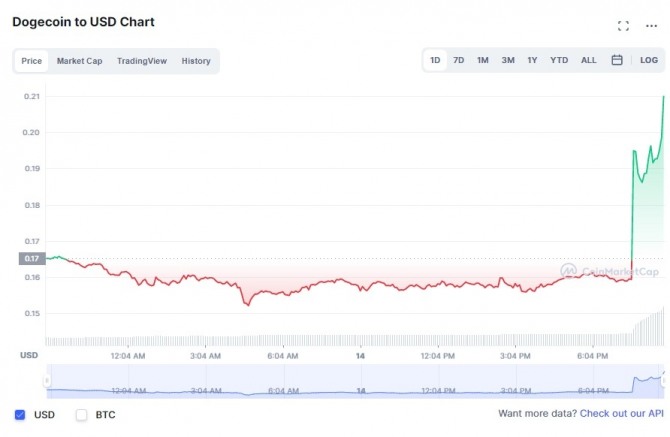Toggle LOG scale on the chart
This screenshot has width=670, height=437.
(x=649, y=60)
